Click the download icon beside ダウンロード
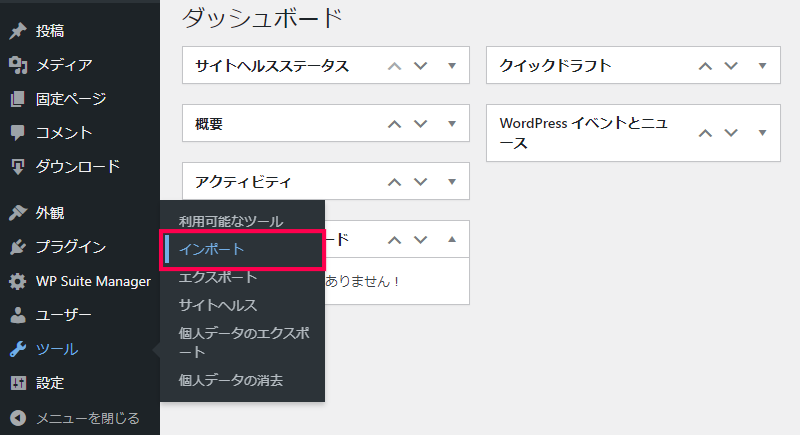 [x=18, y=167]
